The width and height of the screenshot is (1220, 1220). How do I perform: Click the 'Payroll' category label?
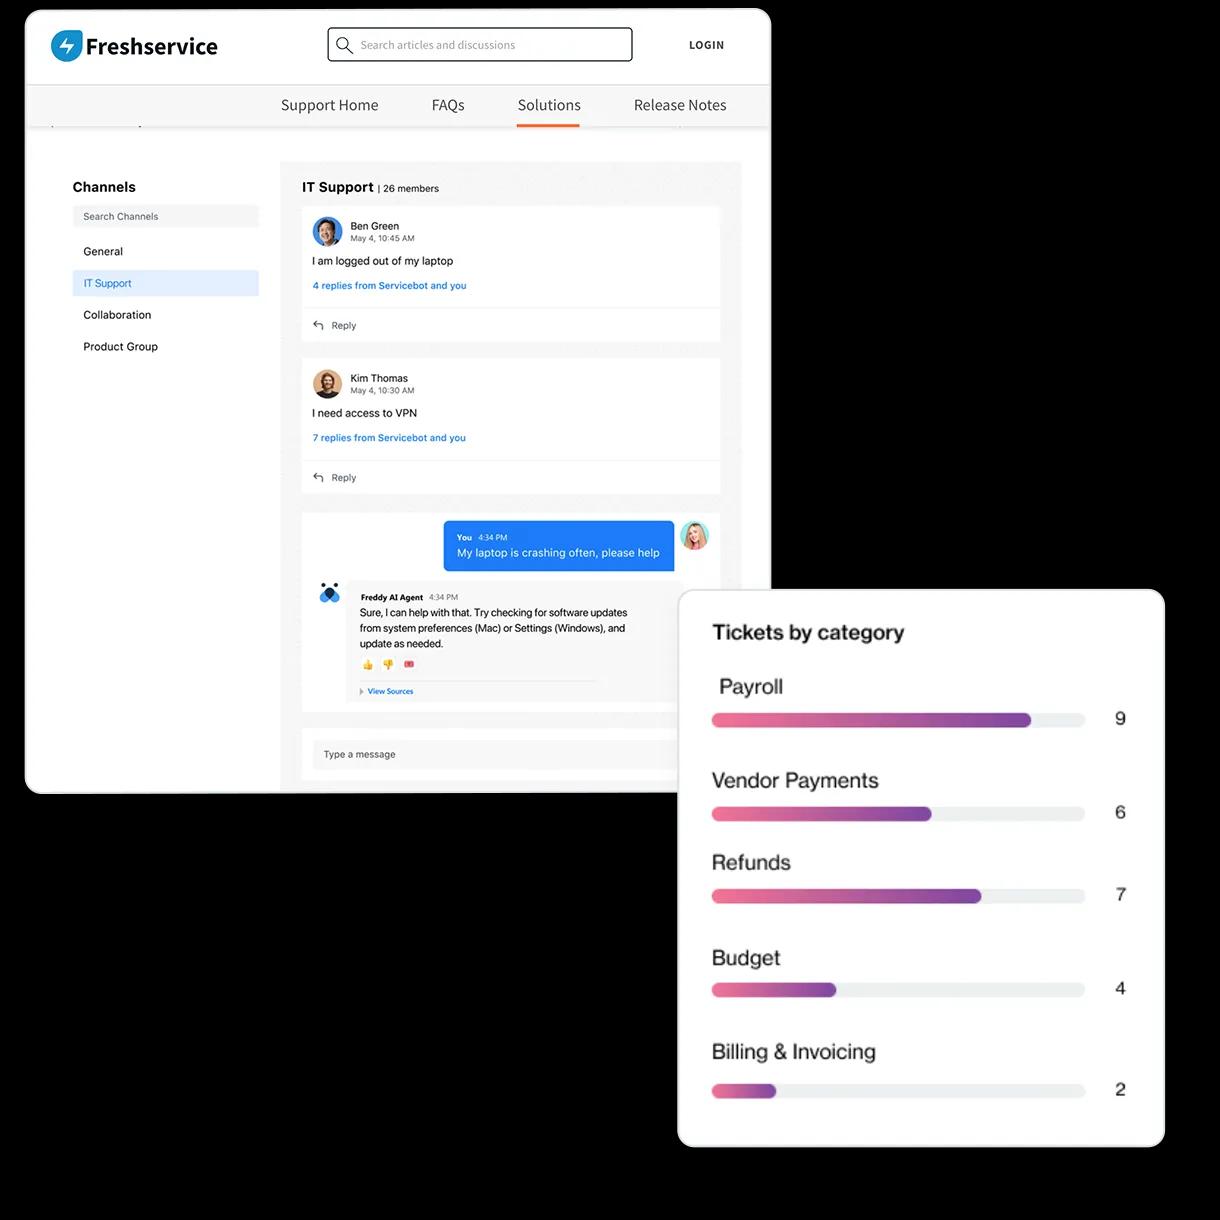pyautogui.click(x=751, y=687)
